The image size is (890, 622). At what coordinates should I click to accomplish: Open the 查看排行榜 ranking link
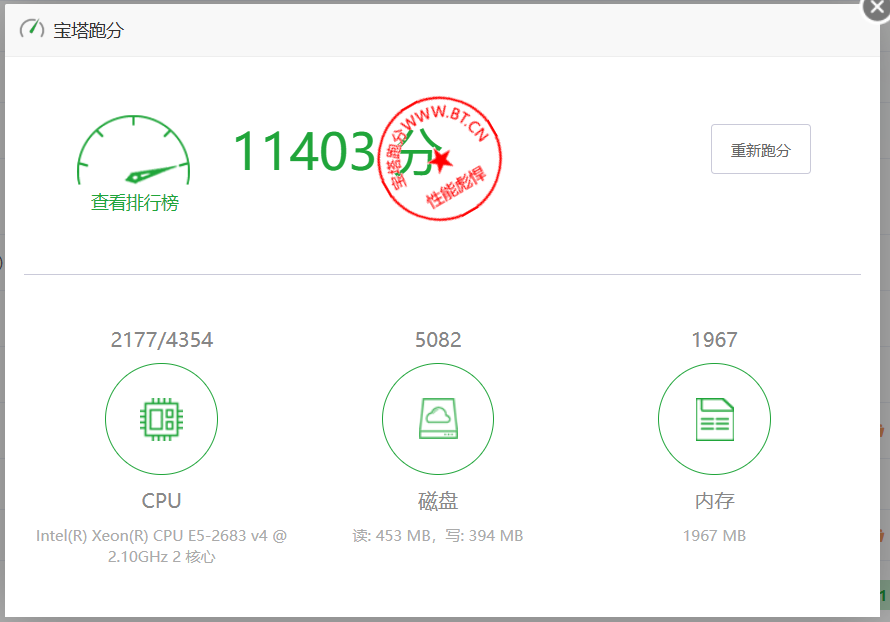coord(135,203)
